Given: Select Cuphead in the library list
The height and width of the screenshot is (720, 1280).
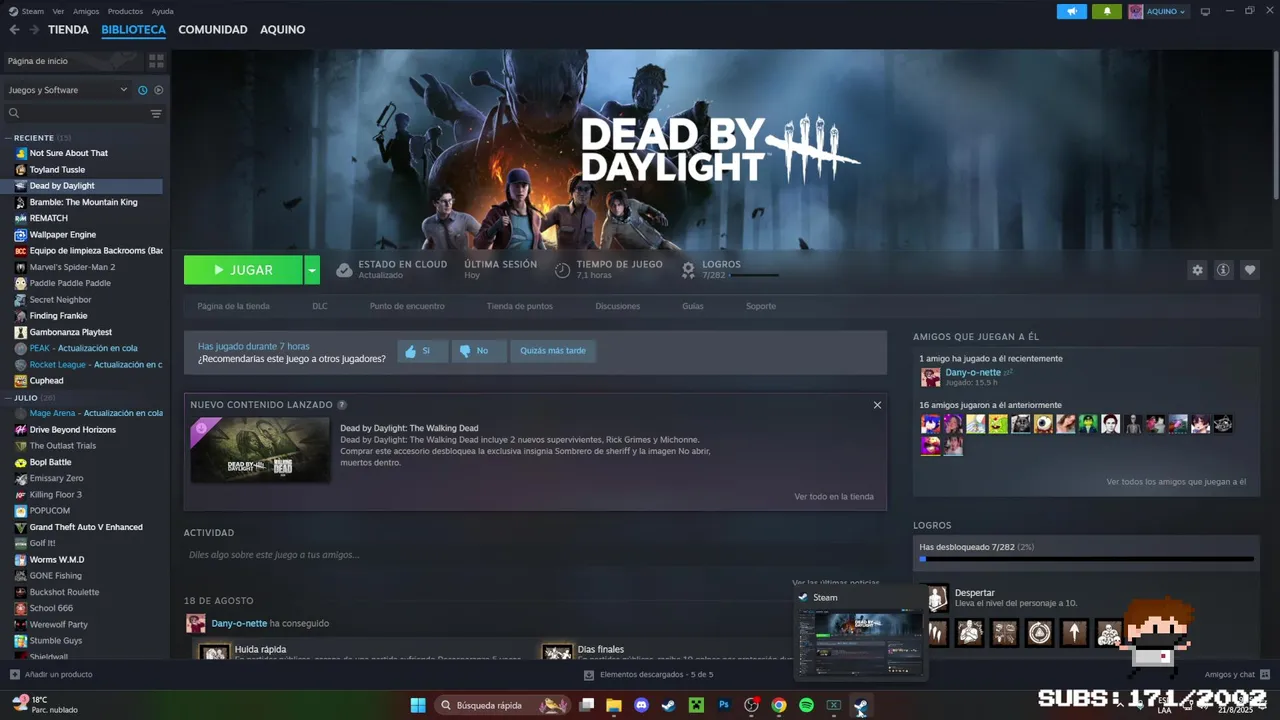Looking at the screenshot, I should (46, 381).
